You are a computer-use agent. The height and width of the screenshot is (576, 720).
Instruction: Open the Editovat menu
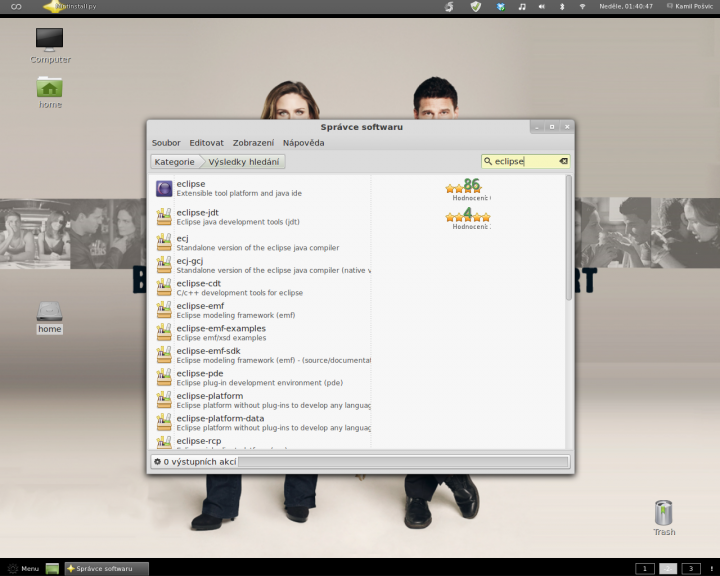click(x=206, y=143)
